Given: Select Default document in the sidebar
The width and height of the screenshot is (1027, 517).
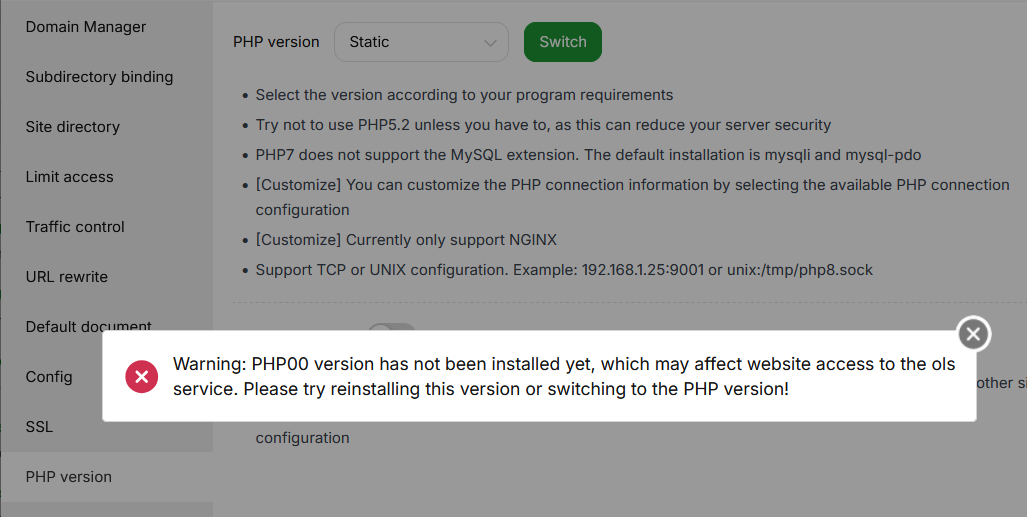Looking at the screenshot, I should coord(89,326).
